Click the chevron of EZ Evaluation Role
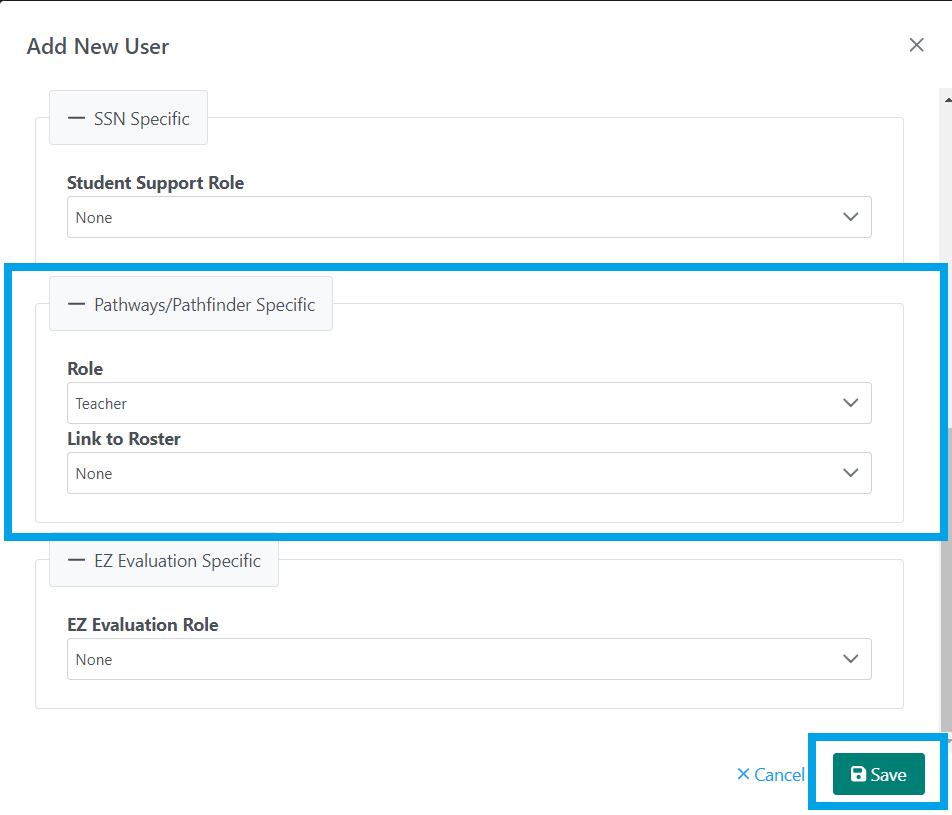952x815 pixels. (851, 659)
